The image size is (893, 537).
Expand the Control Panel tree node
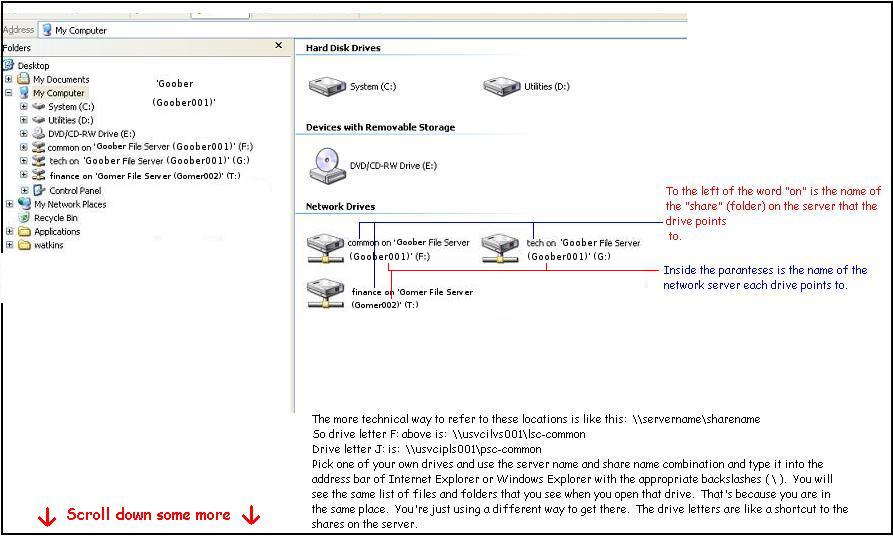(24, 190)
